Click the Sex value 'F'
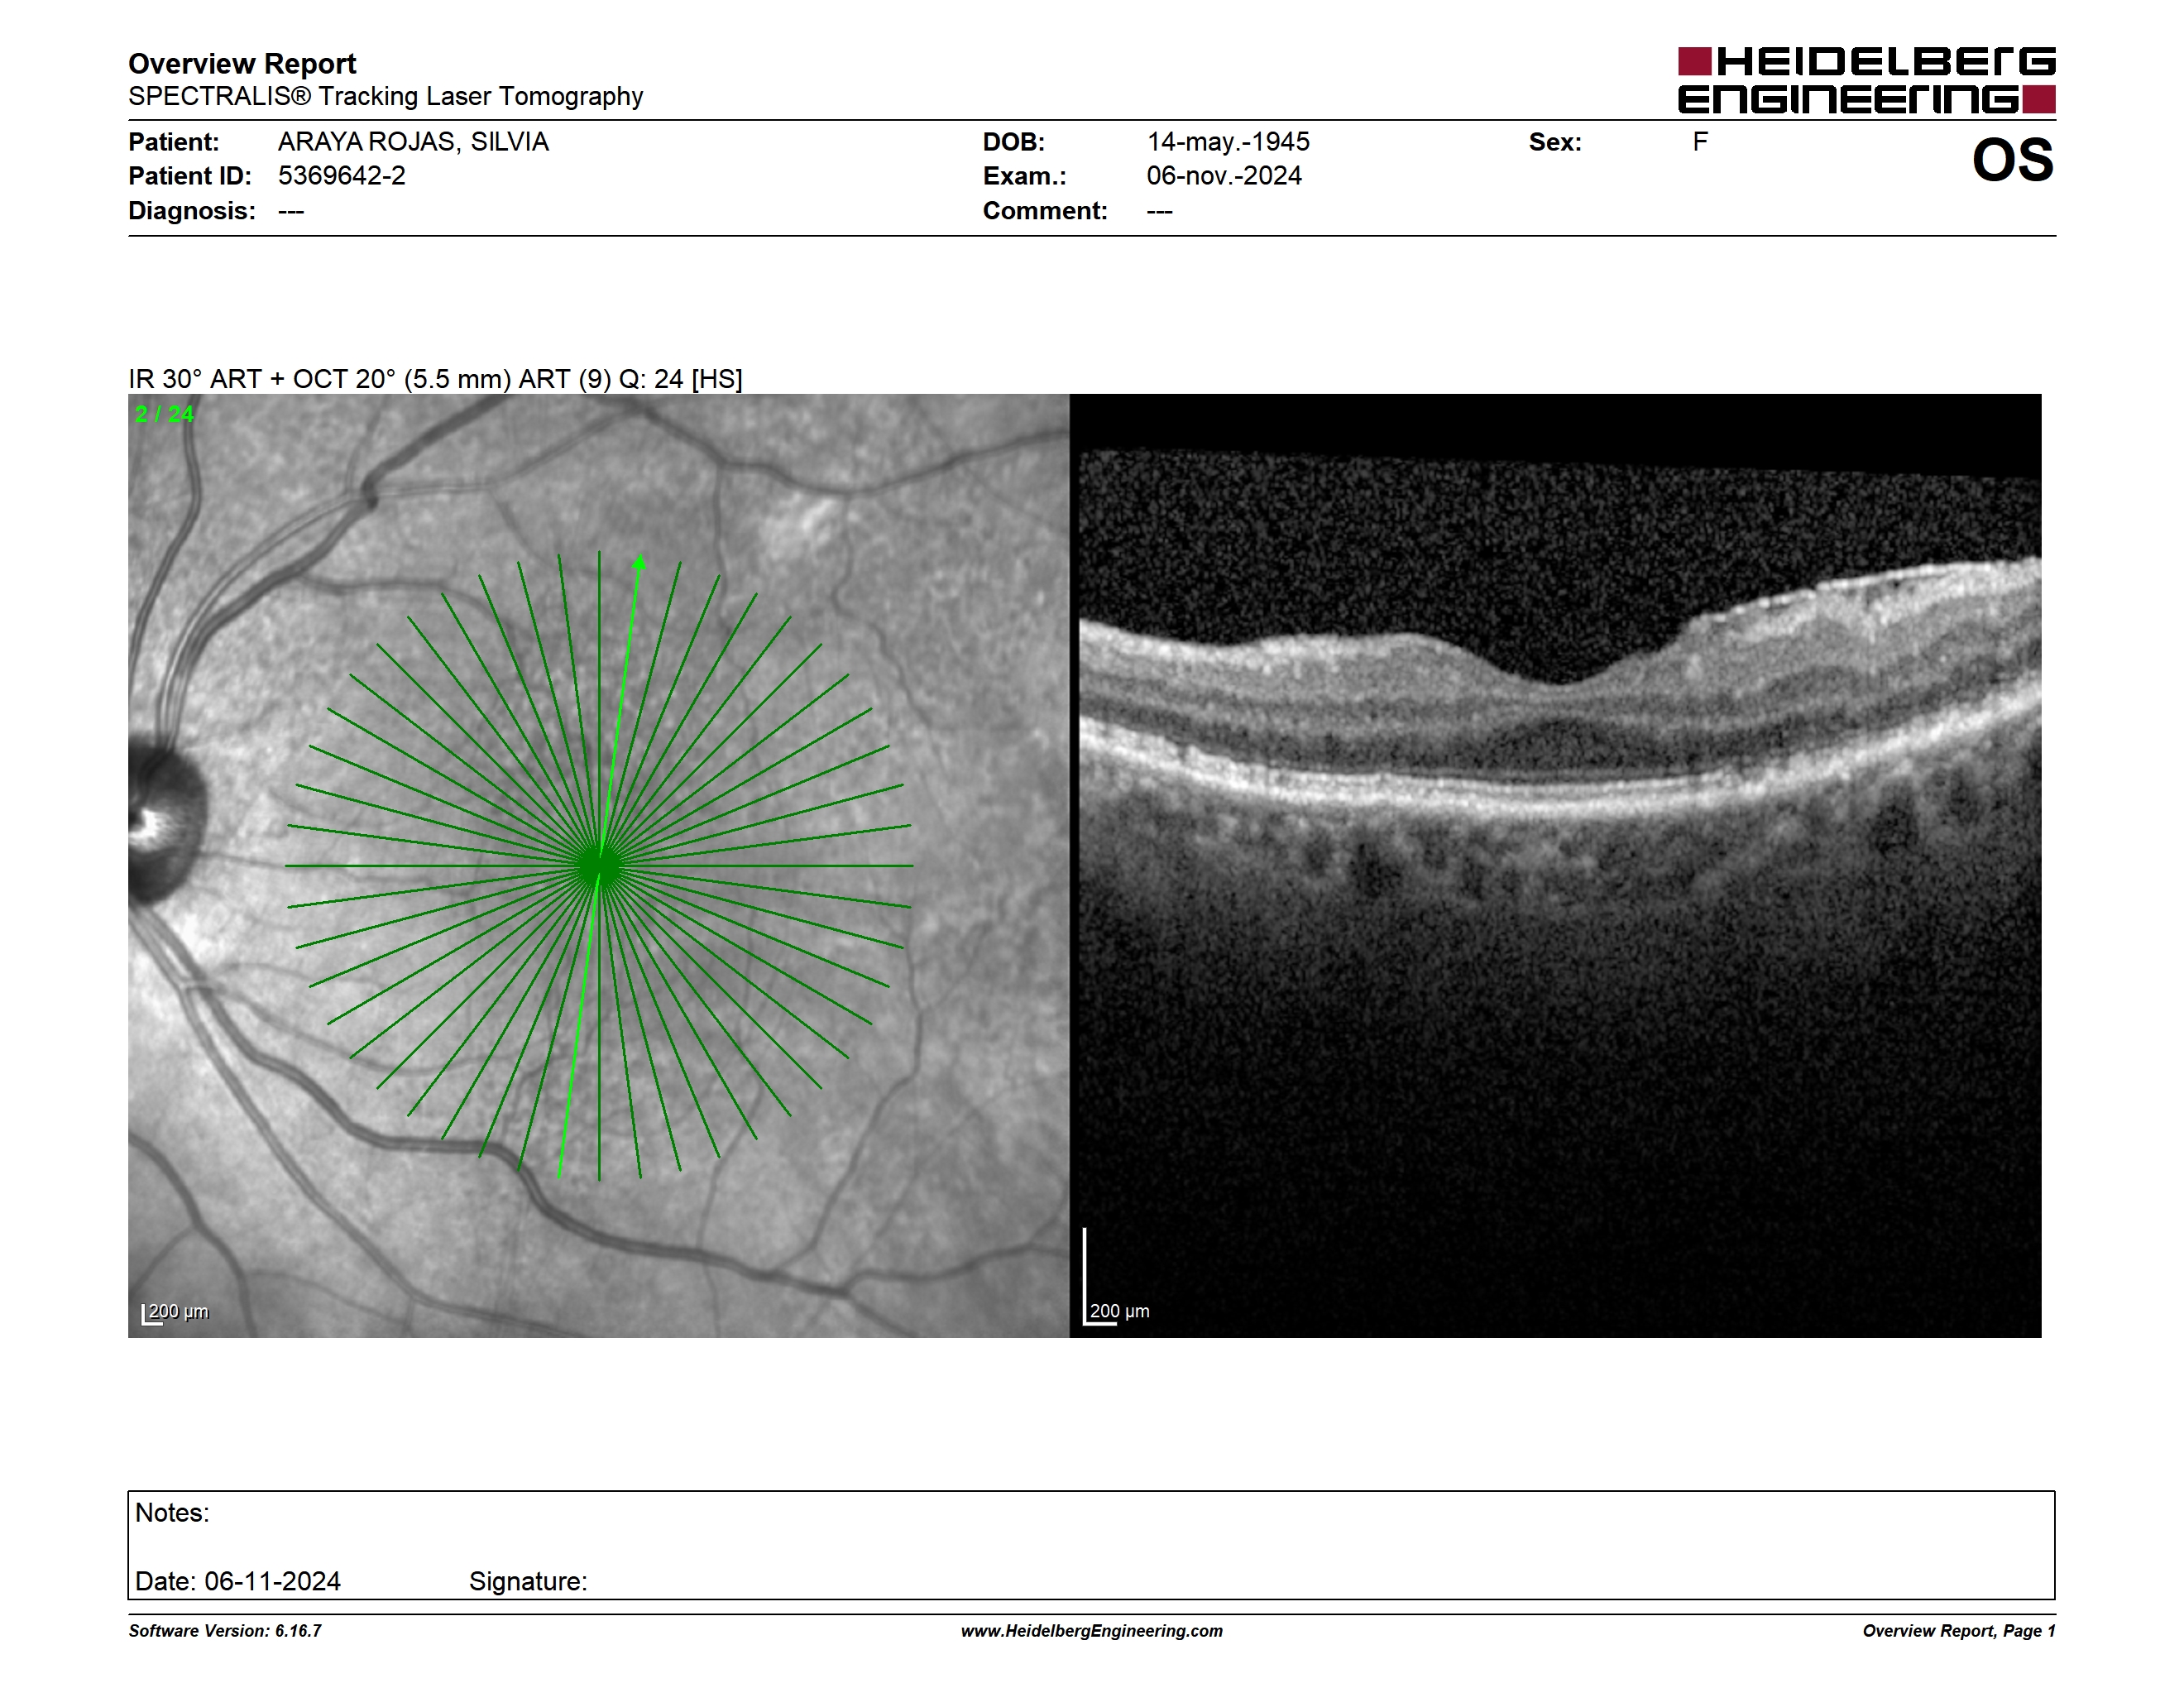2184x1688 pixels. [x=1700, y=142]
